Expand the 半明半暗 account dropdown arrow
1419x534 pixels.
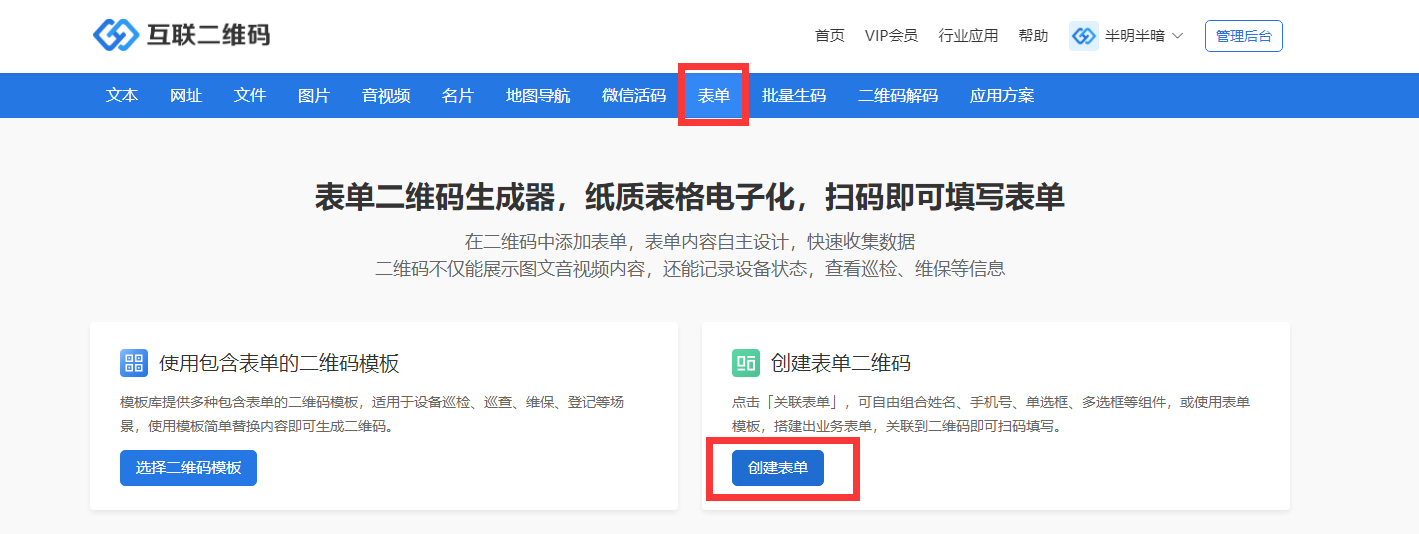coord(1177,36)
